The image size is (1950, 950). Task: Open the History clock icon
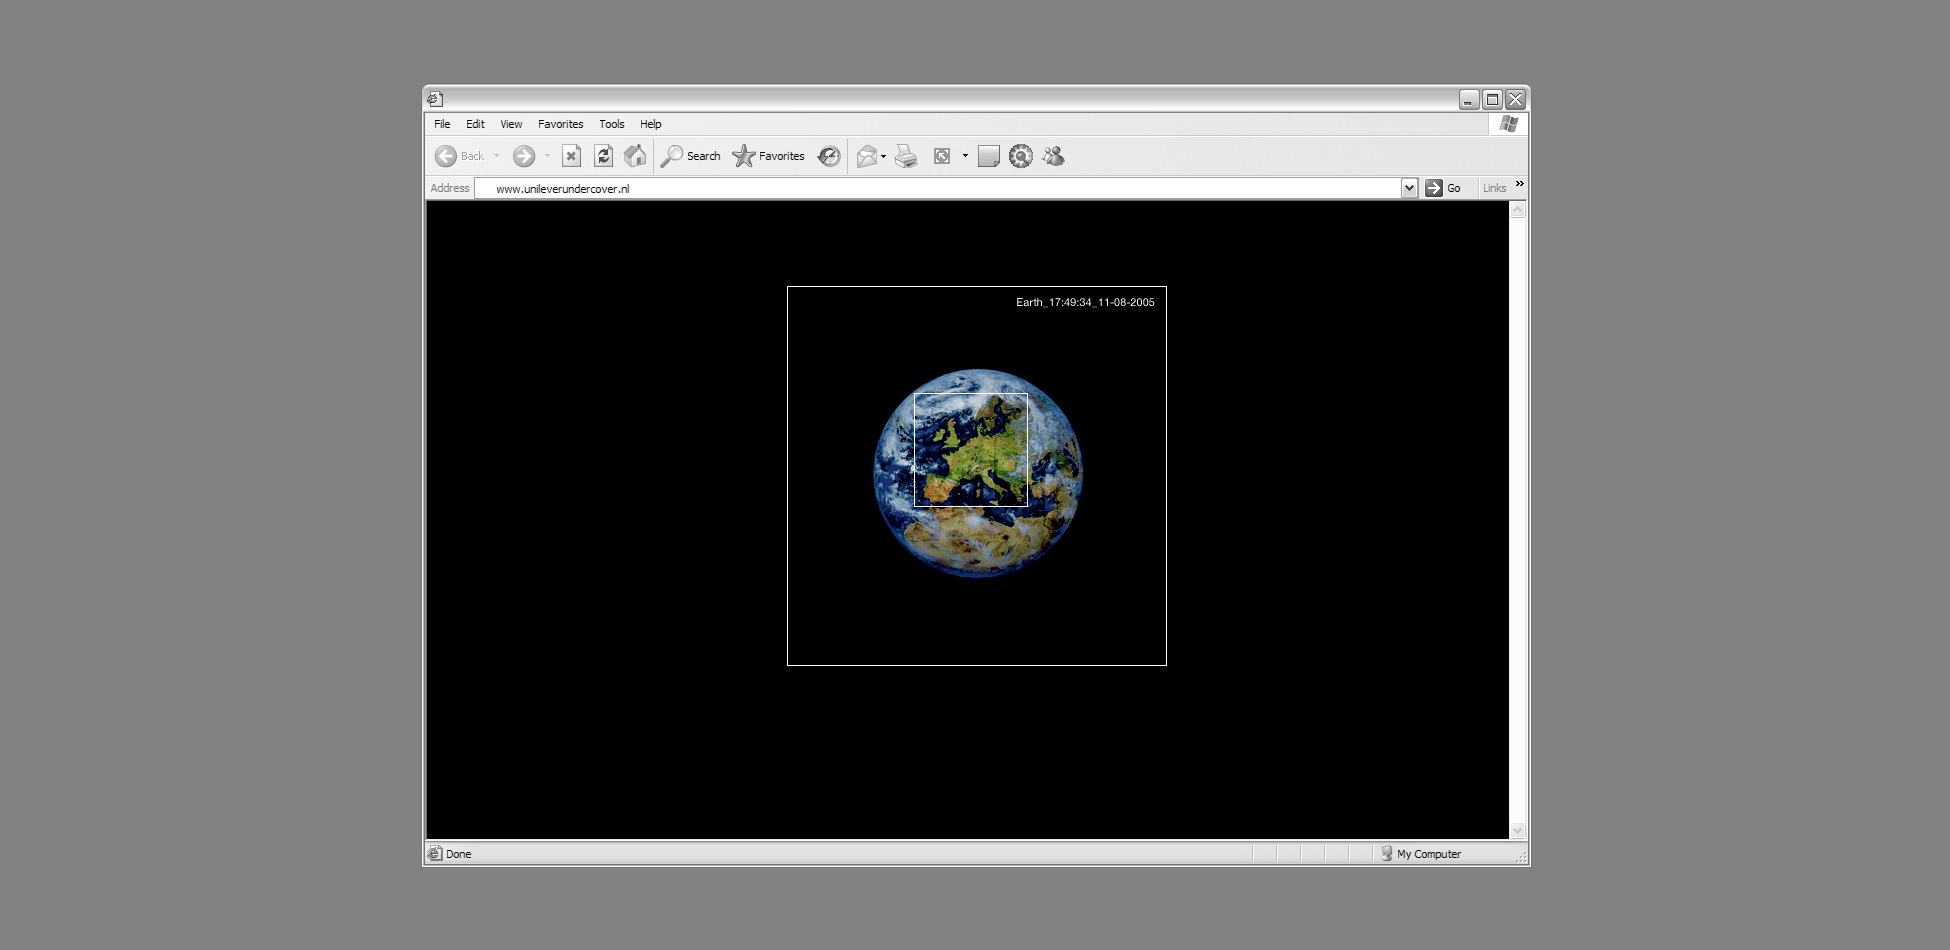click(x=829, y=156)
